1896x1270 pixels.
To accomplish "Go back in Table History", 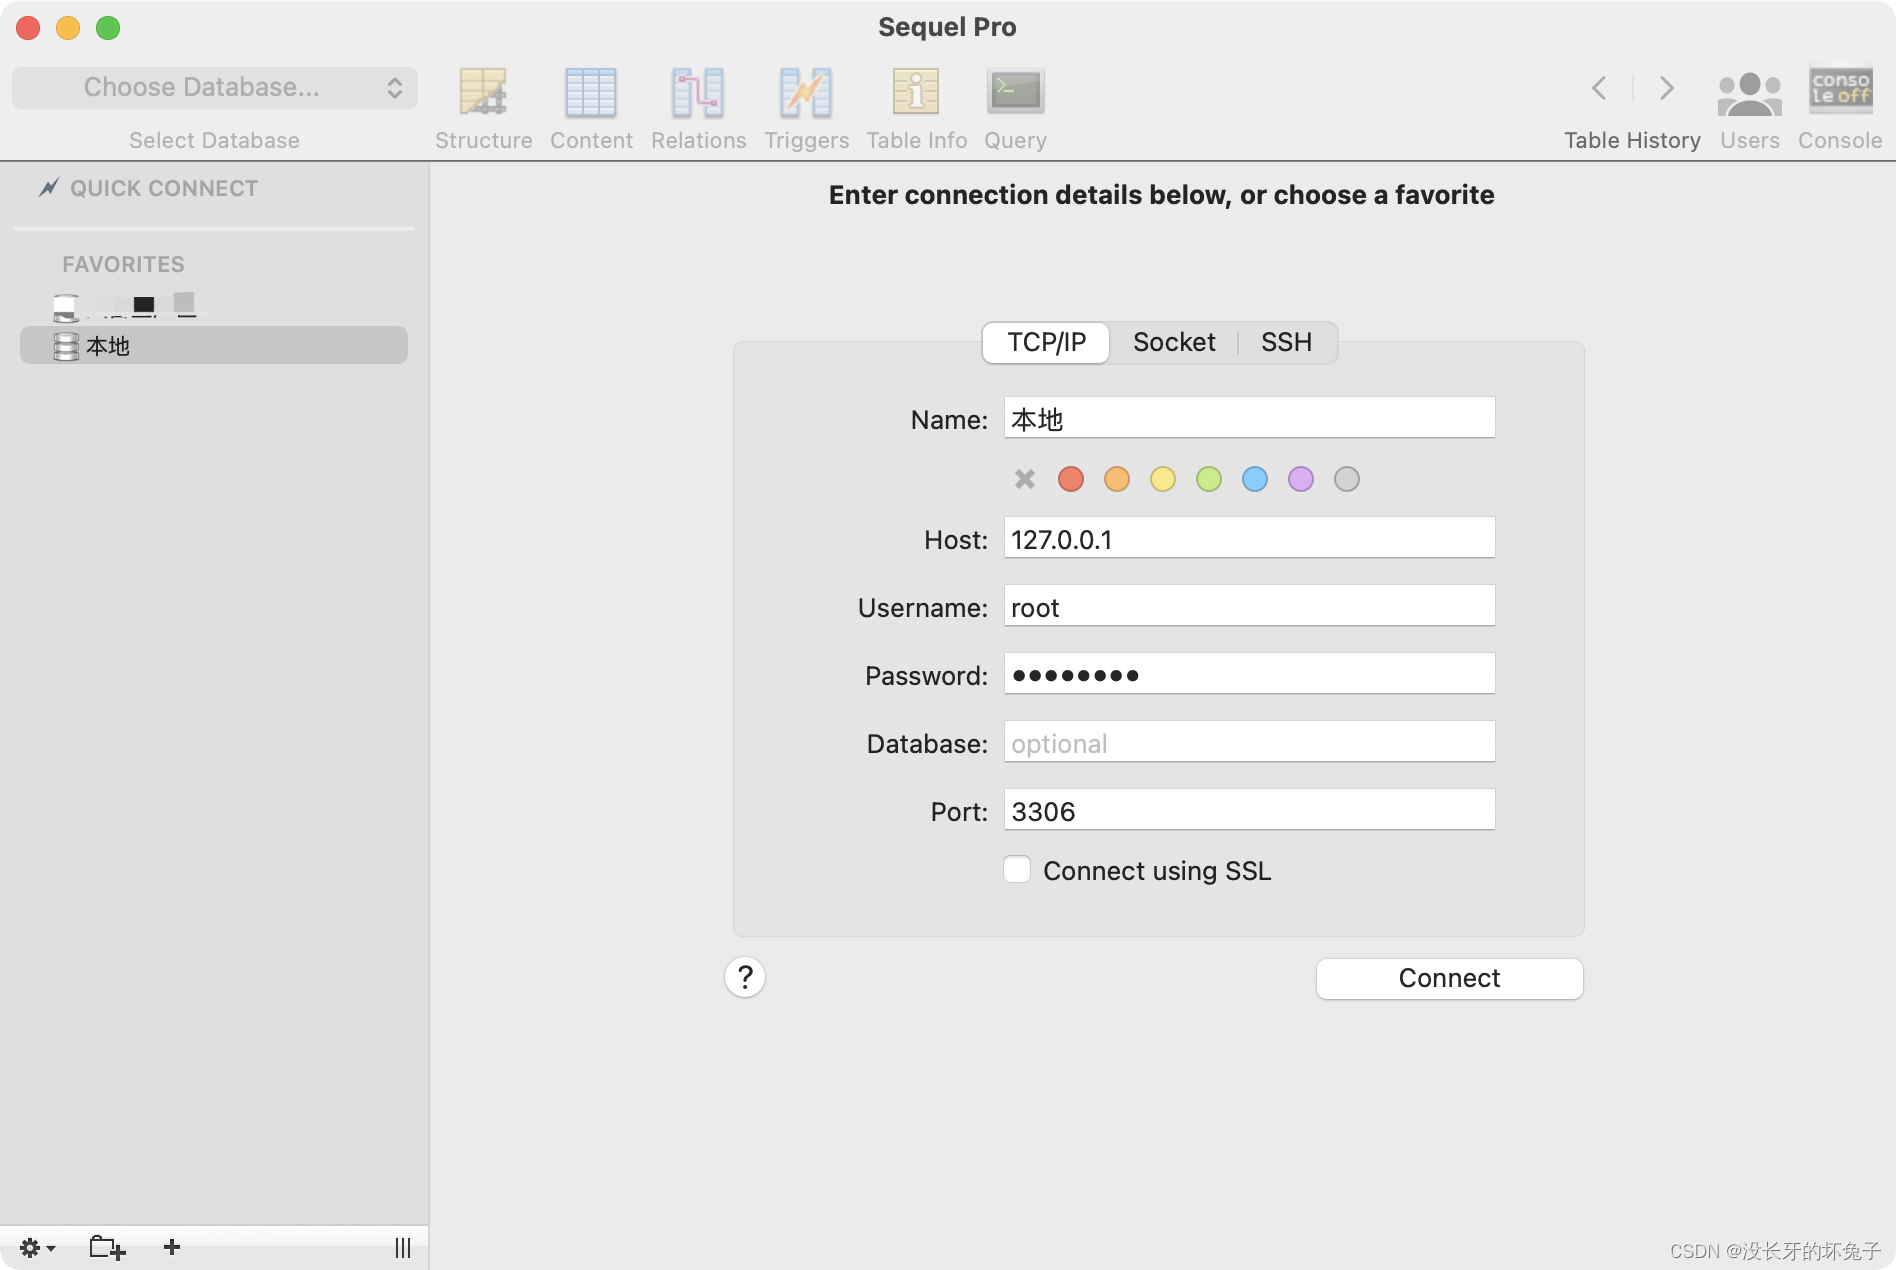I will pyautogui.click(x=1599, y=88).
